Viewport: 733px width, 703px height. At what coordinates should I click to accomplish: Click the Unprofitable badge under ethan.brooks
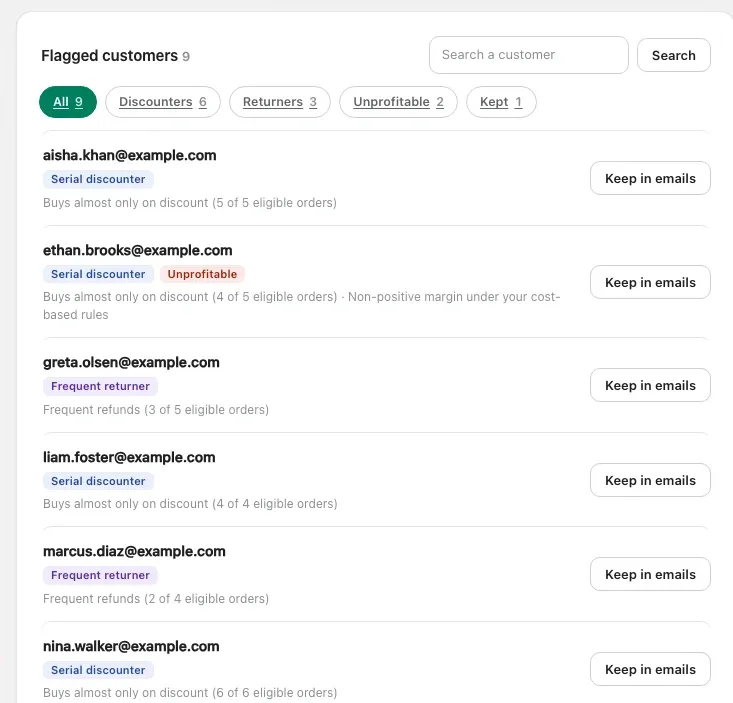point(202,274)
